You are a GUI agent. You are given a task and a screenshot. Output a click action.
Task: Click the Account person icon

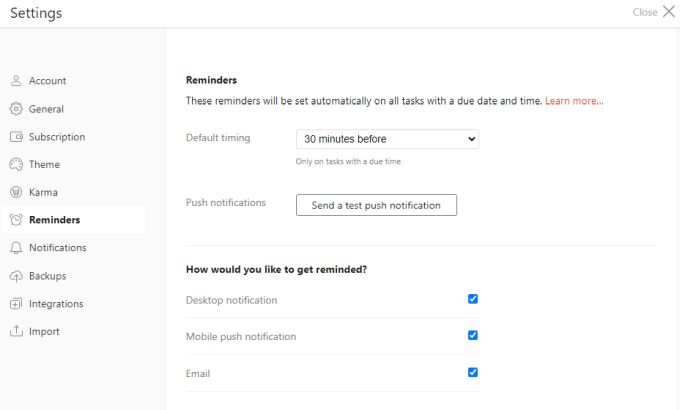16,81
